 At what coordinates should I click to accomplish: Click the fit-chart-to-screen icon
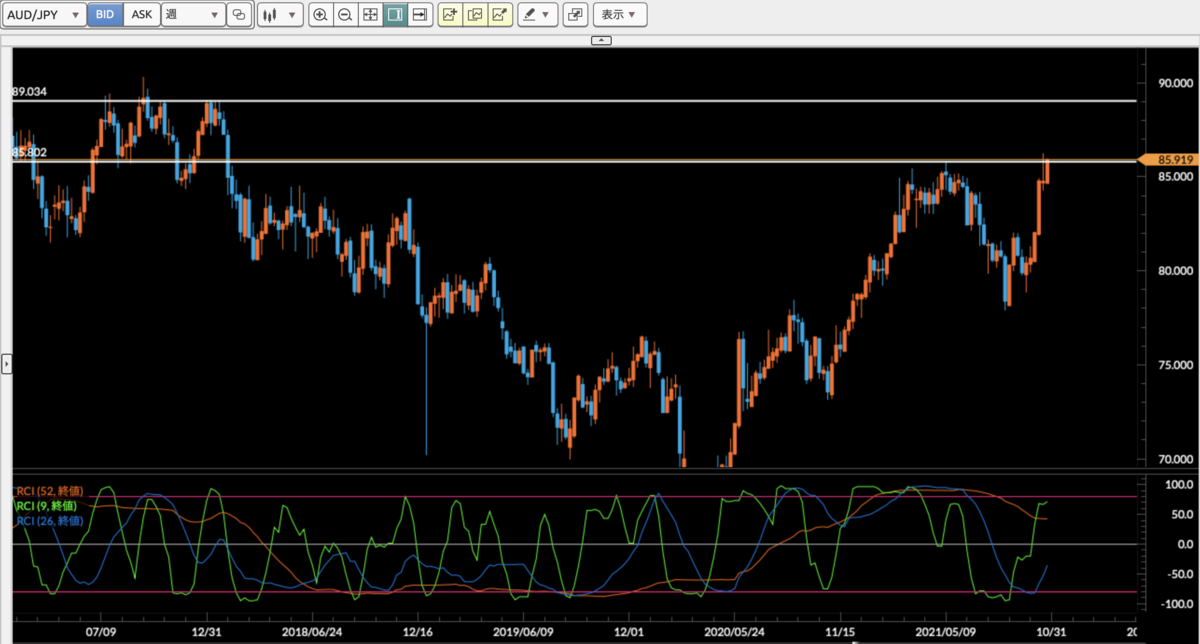pos(370,14)
